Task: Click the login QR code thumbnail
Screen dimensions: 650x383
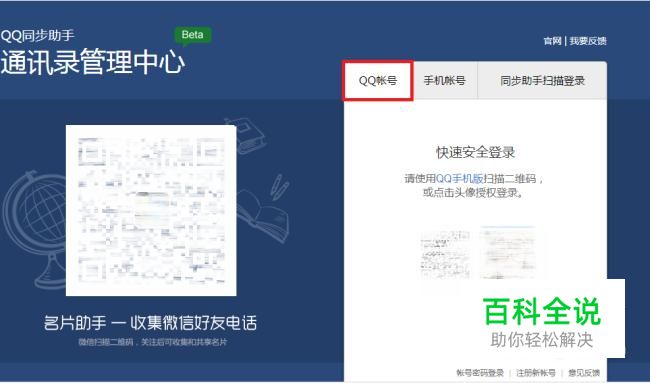Action: pos(446,254)
